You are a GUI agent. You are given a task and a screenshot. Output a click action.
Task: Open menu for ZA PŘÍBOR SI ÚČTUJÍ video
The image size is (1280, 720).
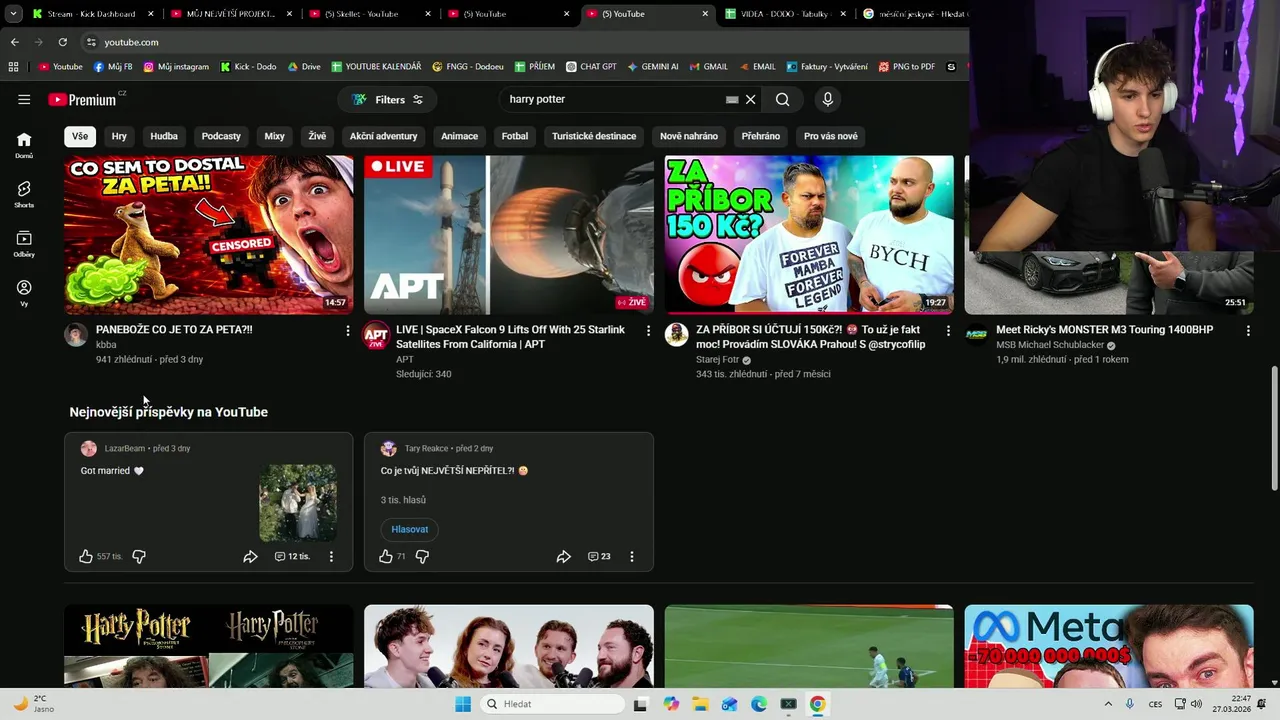(x=948, y=330)
